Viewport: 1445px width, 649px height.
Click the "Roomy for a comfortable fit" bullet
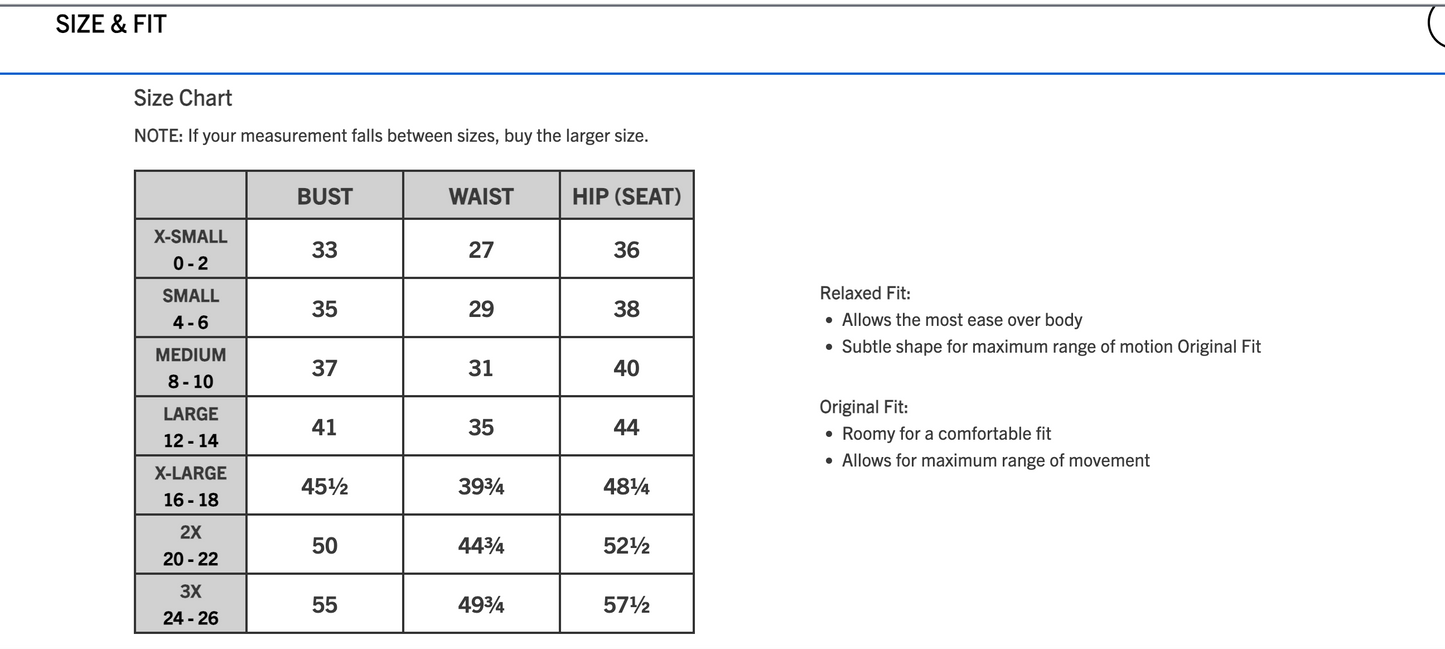(946, 434)
